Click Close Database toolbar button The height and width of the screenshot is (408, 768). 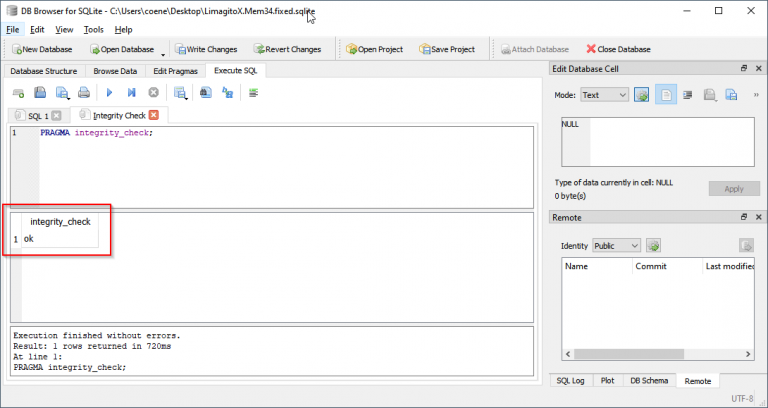coord(619,49)
